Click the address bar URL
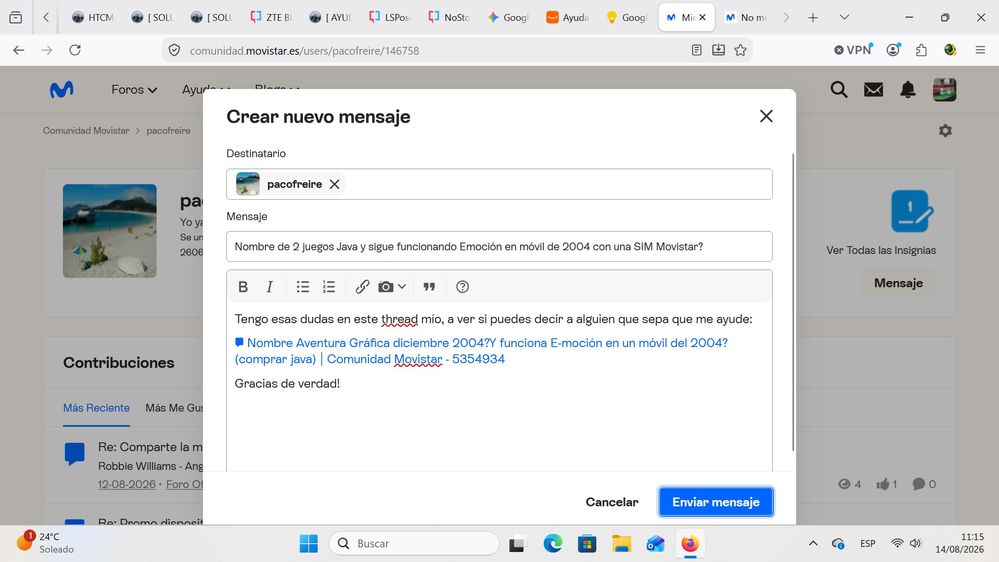 coord(305,50)
